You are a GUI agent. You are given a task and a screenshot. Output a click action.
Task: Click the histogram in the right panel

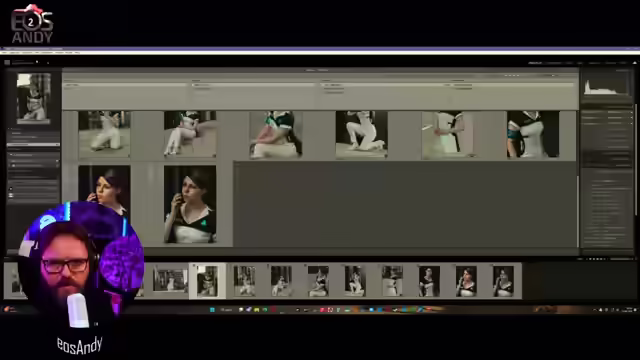click(607, 87)
